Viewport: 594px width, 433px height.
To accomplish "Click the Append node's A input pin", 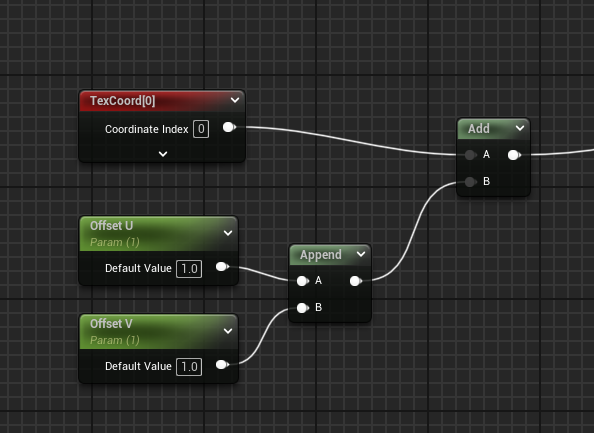I will (x=303, y=281).
